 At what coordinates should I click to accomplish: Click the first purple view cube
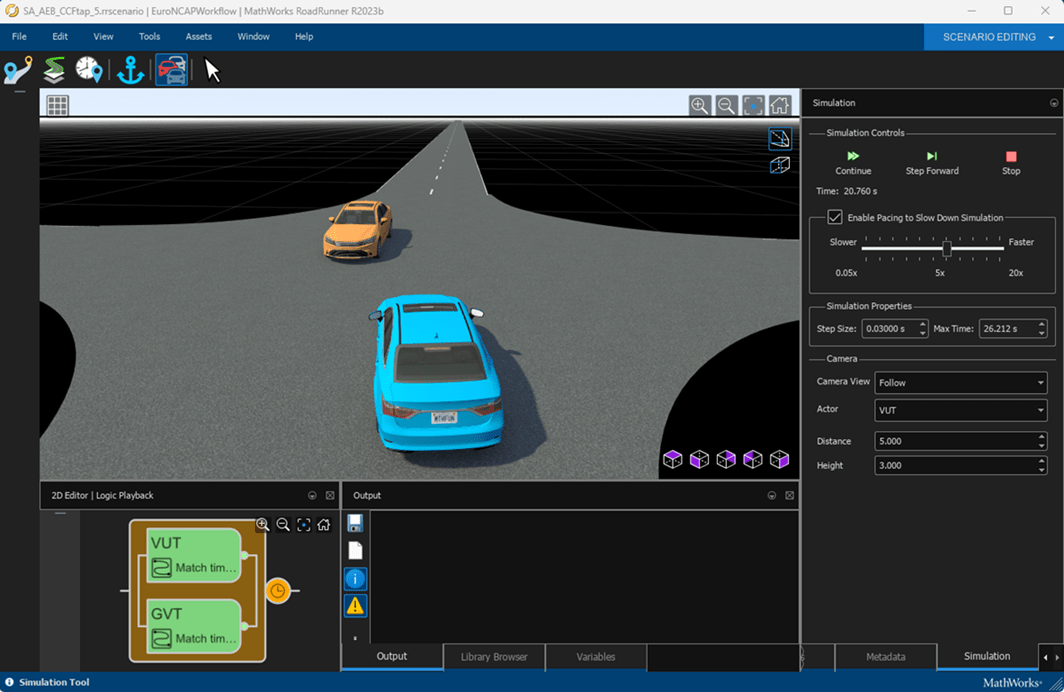(x=672, y=459)
